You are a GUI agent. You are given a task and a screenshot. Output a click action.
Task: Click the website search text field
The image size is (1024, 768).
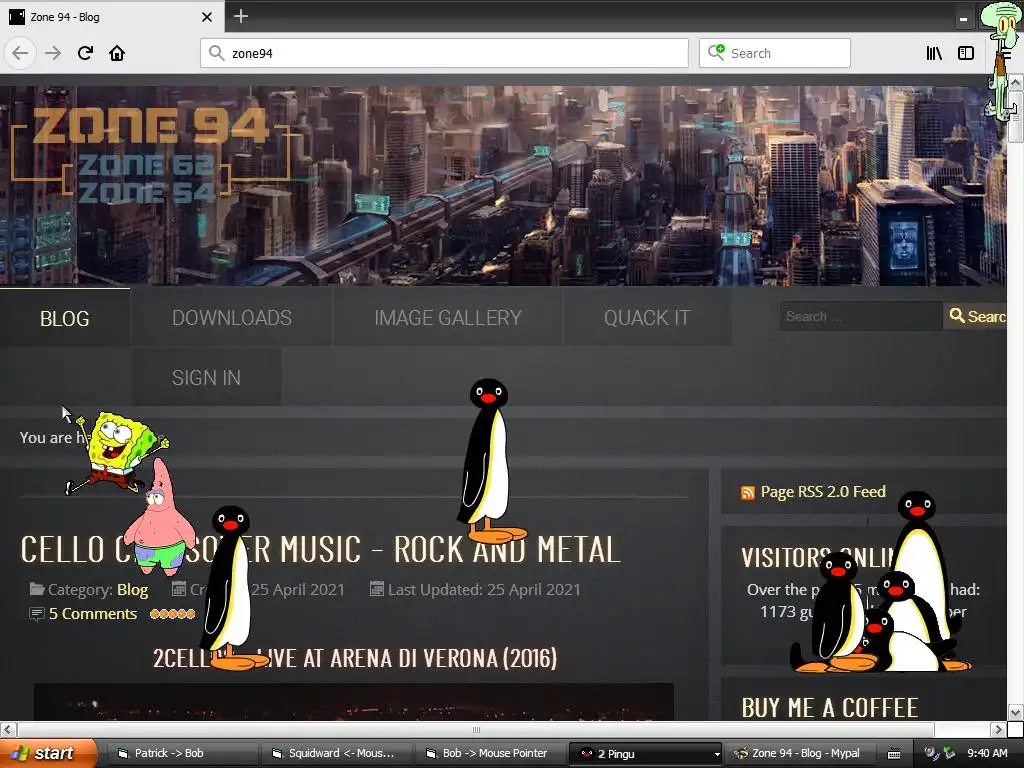pos(861,316)
